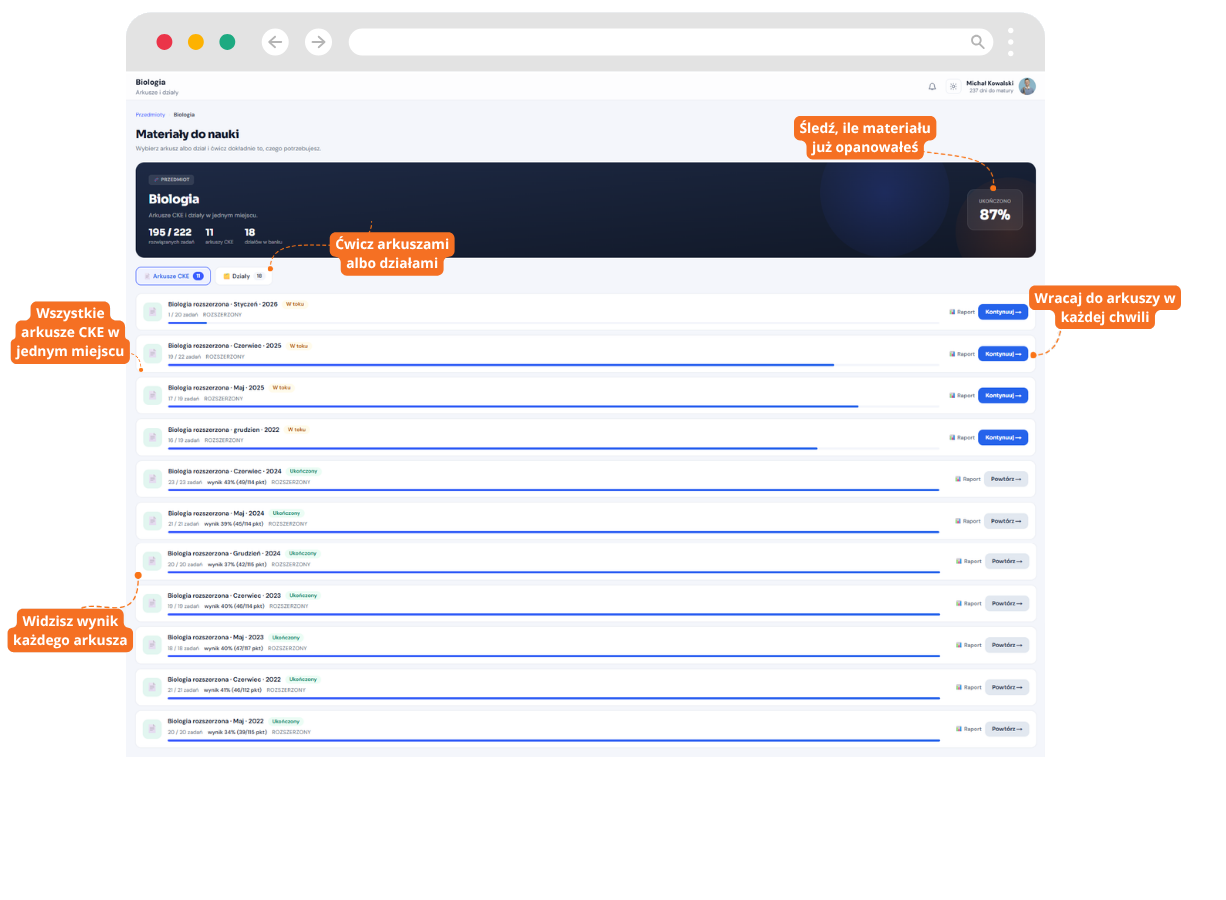
Task: Click the sheet icon for Czerwiec 2024
Action: coord(152,479)
